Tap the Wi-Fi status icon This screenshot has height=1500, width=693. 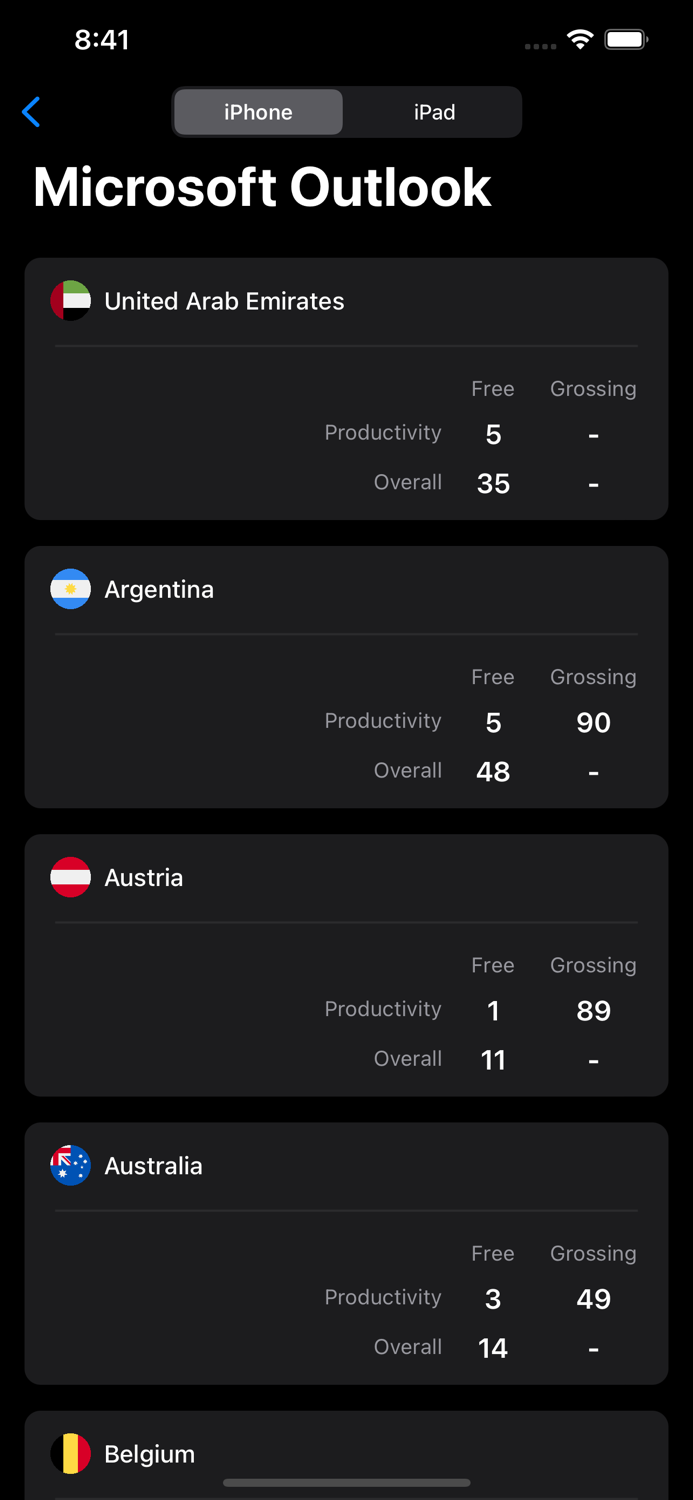(x=581, y=40)
